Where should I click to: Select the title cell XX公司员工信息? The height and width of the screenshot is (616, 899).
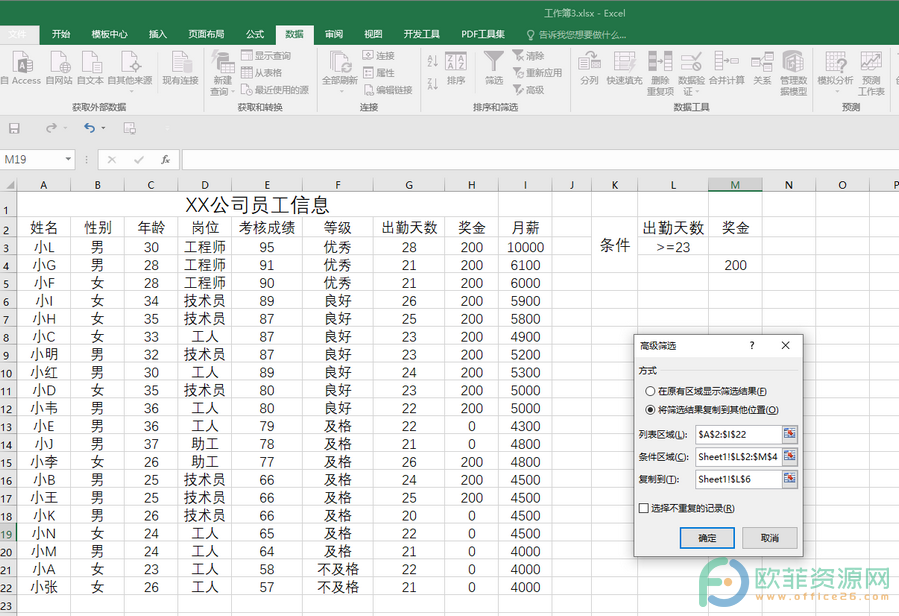point(257,205)
